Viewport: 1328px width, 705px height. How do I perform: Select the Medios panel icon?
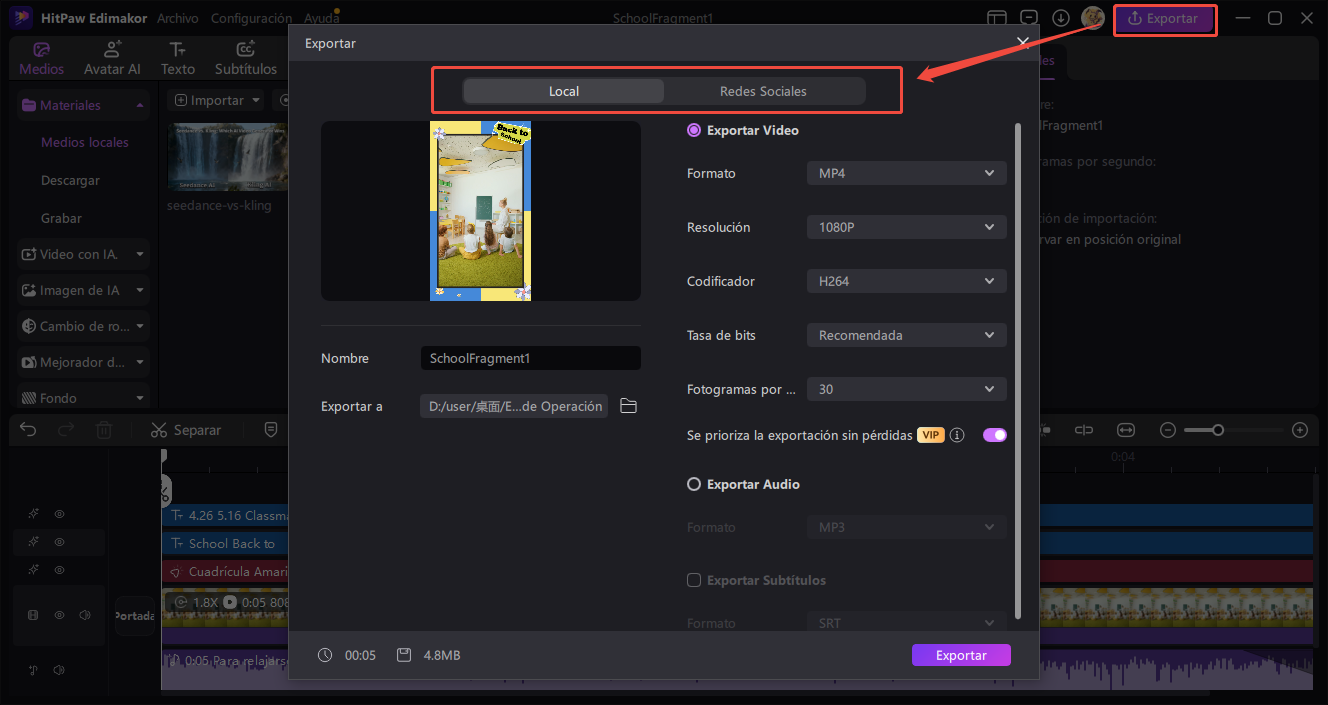41,57
